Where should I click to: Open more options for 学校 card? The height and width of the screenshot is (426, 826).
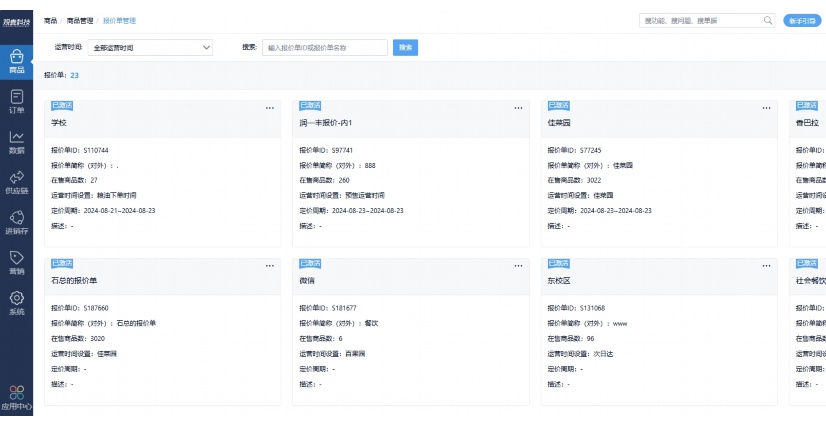point(270,108)
